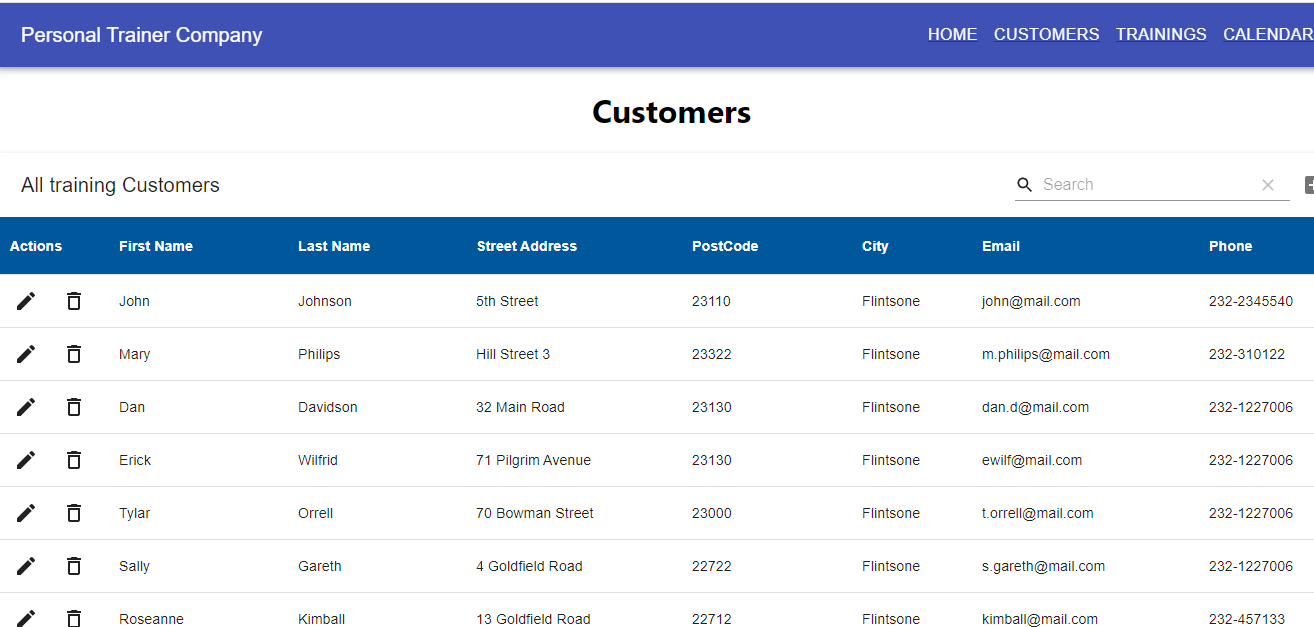The height and width of the screenshot is (627, 1314).
Task: Focus the Search input field
Action: 1148,185
